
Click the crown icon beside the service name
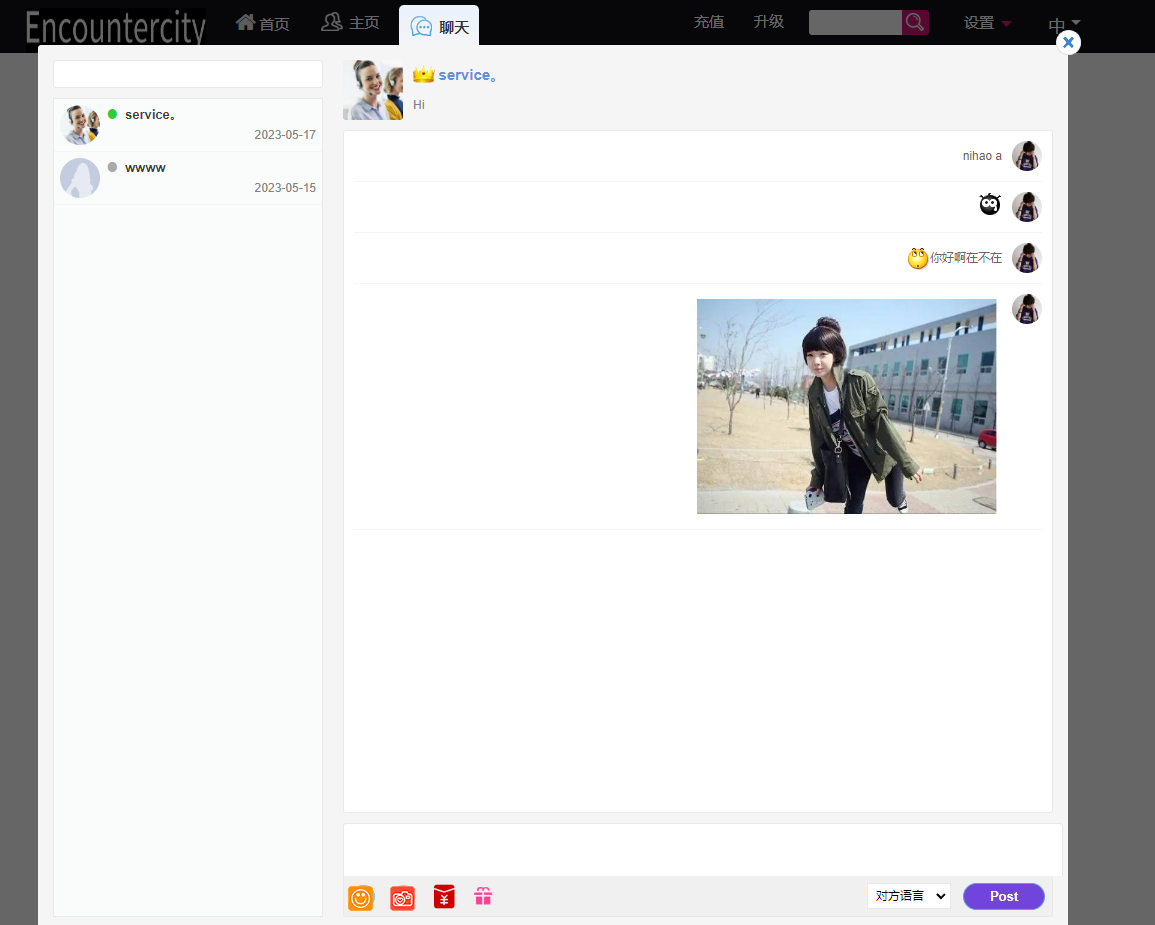coord(423,75)
